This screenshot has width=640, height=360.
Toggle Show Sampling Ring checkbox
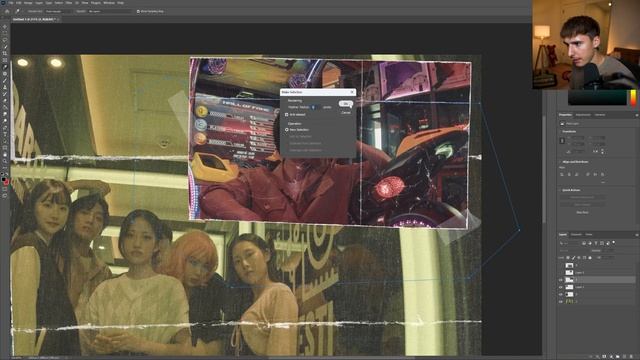coord(138,11)
